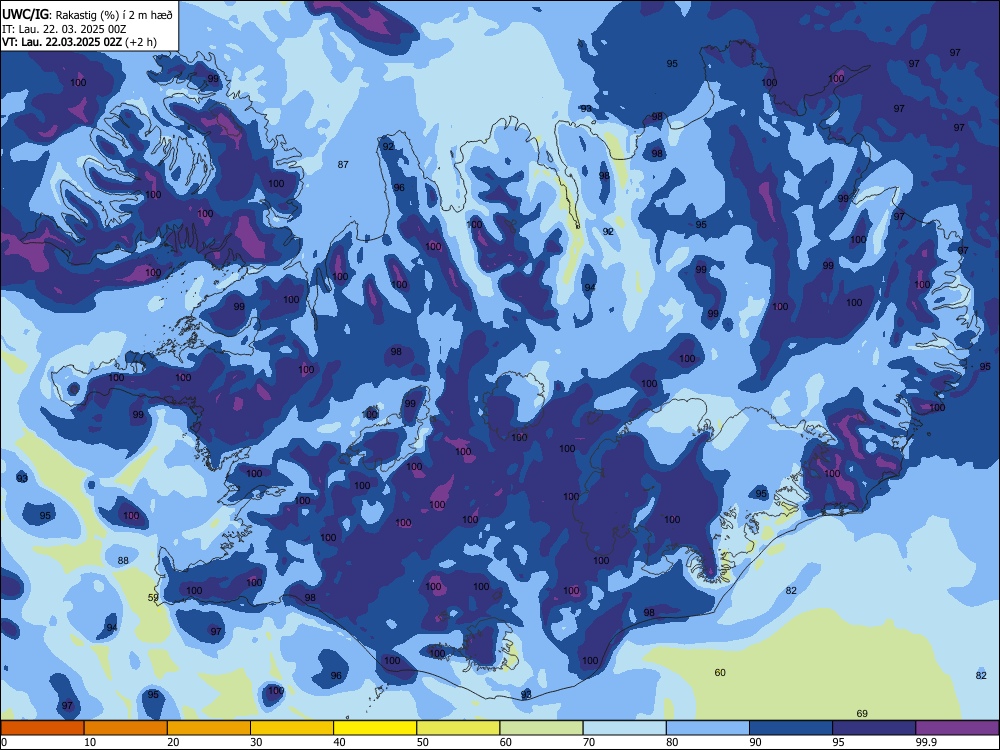The width and height of the screenshot is (1000, 750).
Task: Click the map value '60' in the yellow-green area
Action: [720, 672]
